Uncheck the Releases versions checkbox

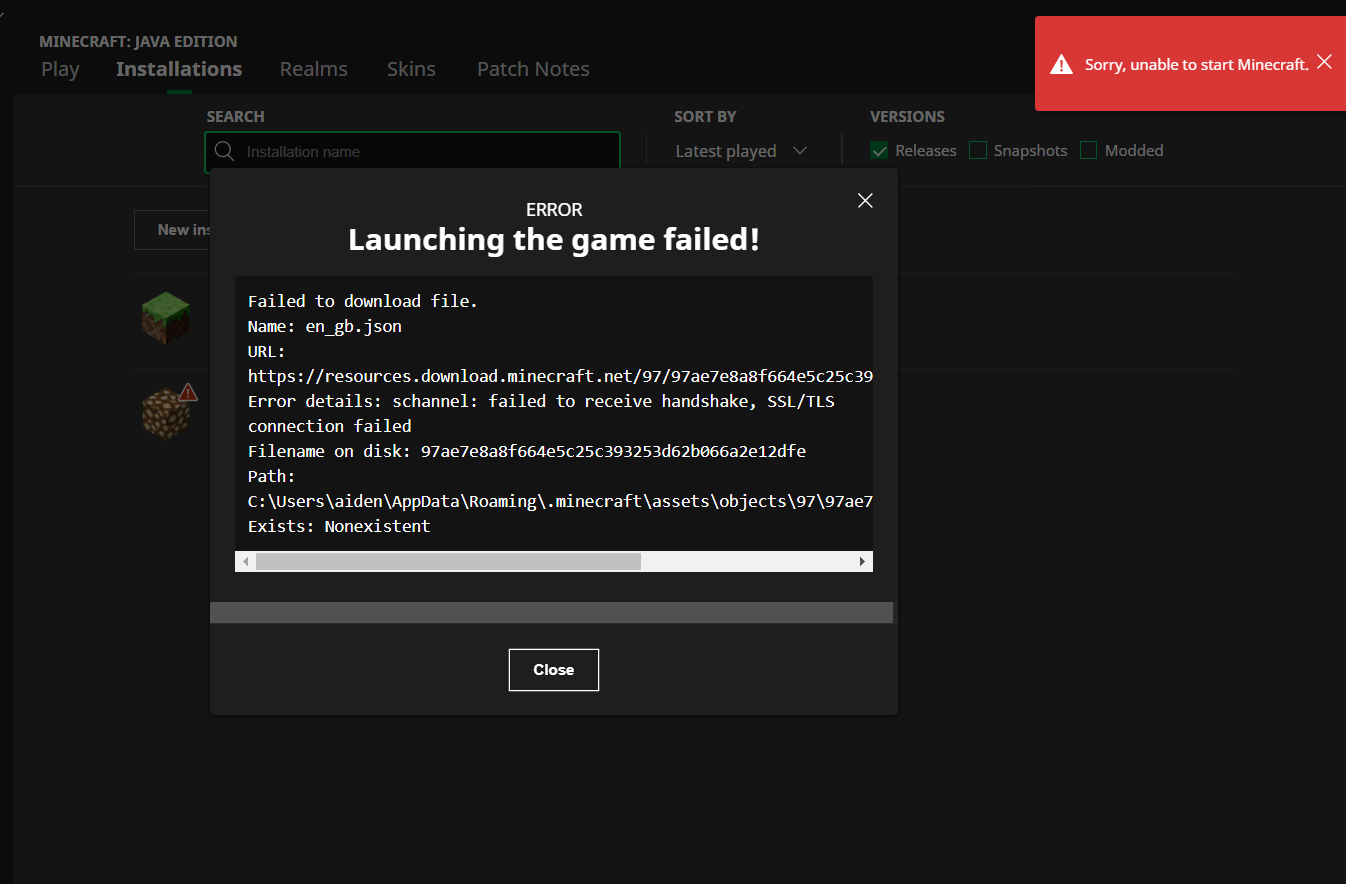(x=880, y=151)
